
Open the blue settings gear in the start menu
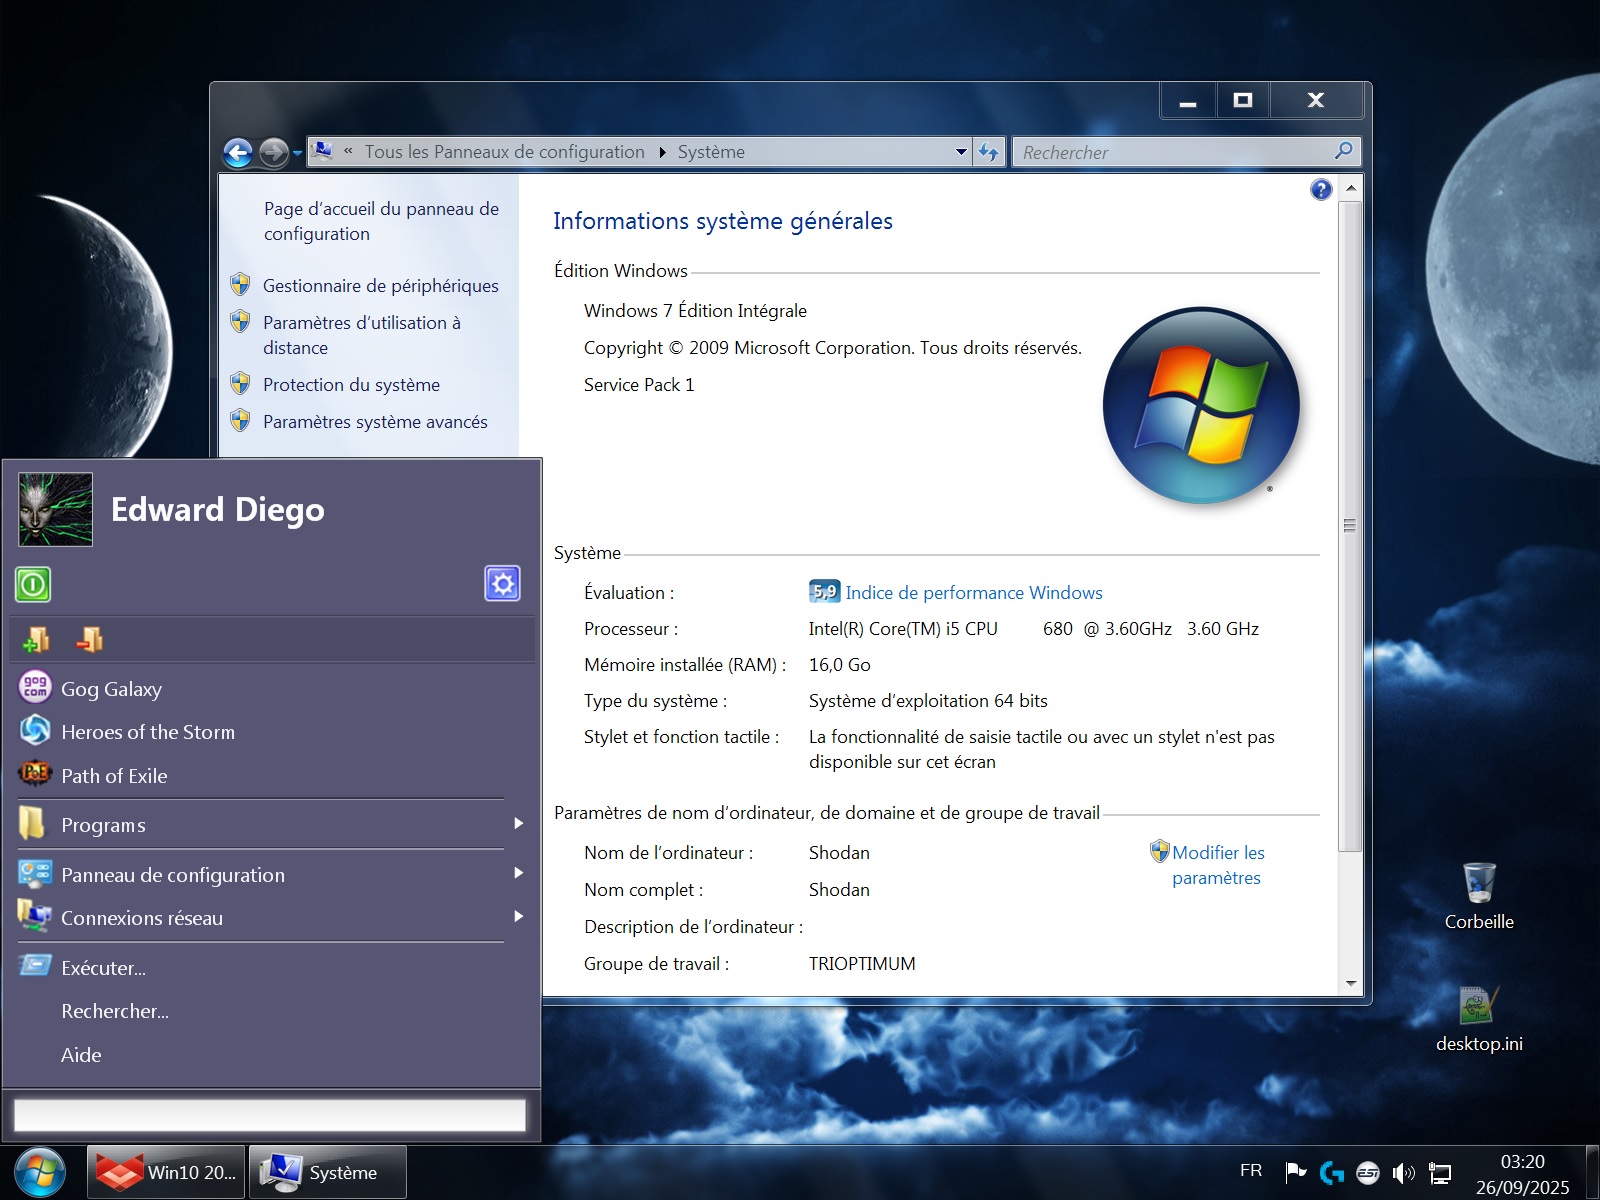coord(503,585)
